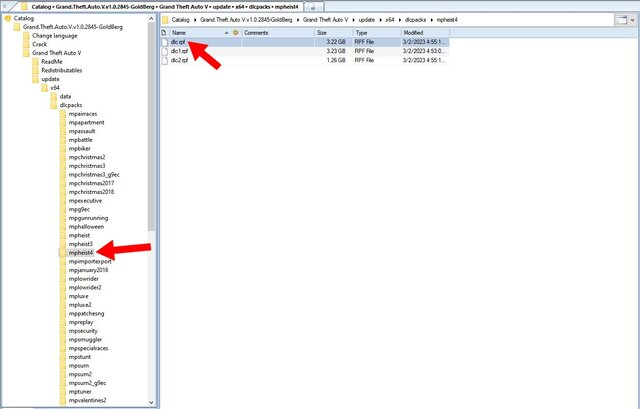Select Redistributables folder
Image resolution: width=640 pixels, height=409 pixels.
(x=62, y=70)
